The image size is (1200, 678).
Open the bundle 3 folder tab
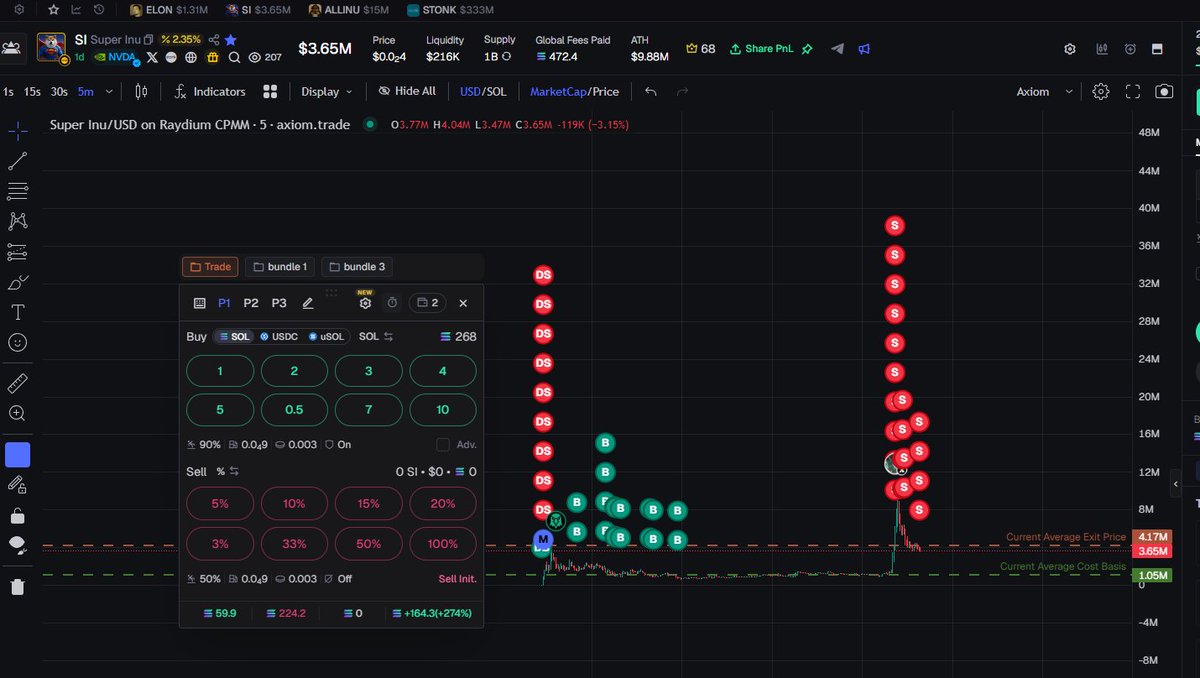pos(356,267)
